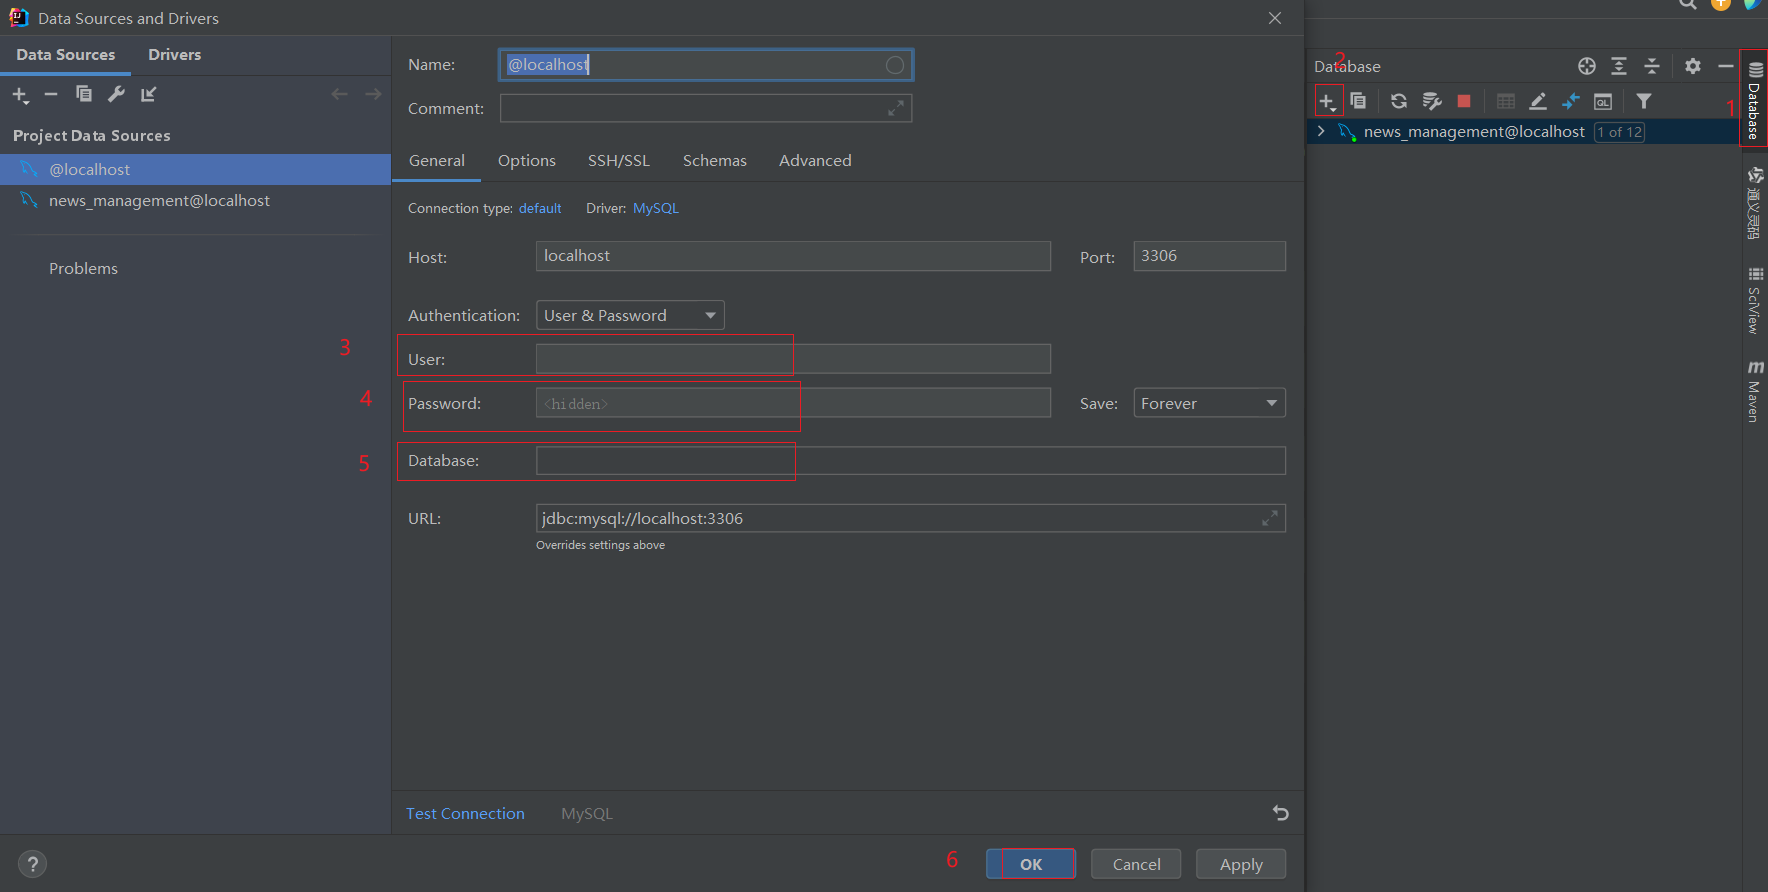Click the Maven vertical side tab

click(x=1754, y=391)
